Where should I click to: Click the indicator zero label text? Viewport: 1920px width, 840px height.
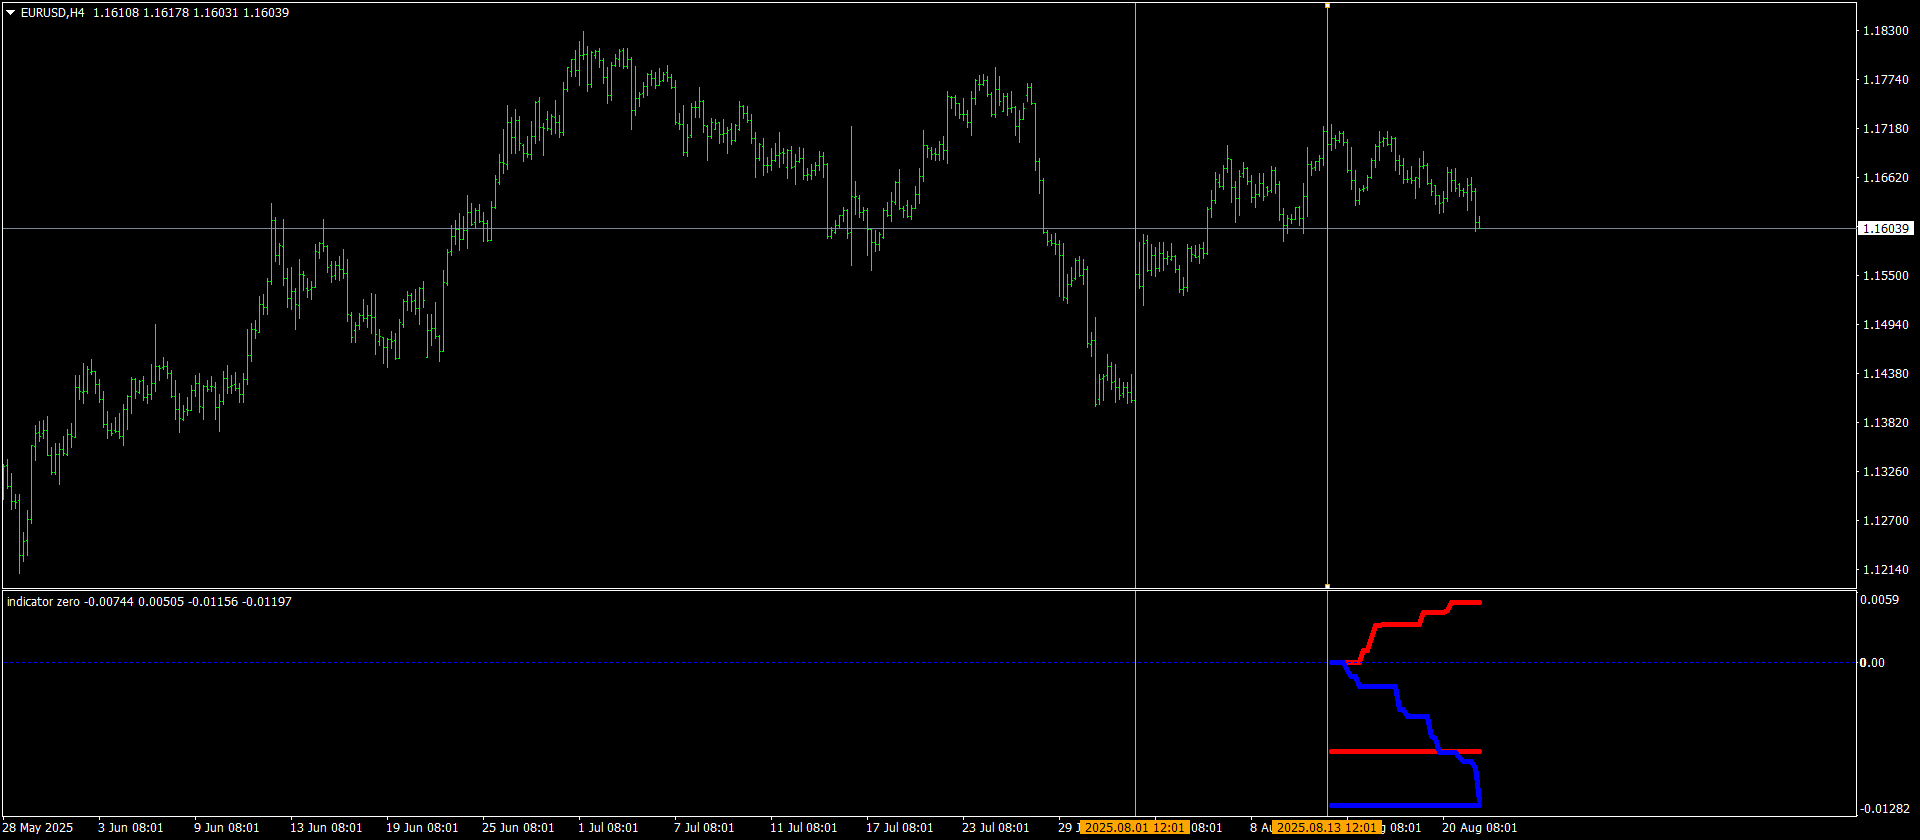click(43, 602)
